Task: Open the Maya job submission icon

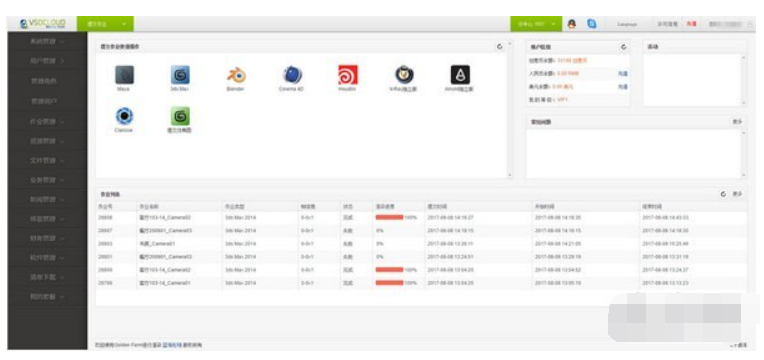Action: coord(124,75)
